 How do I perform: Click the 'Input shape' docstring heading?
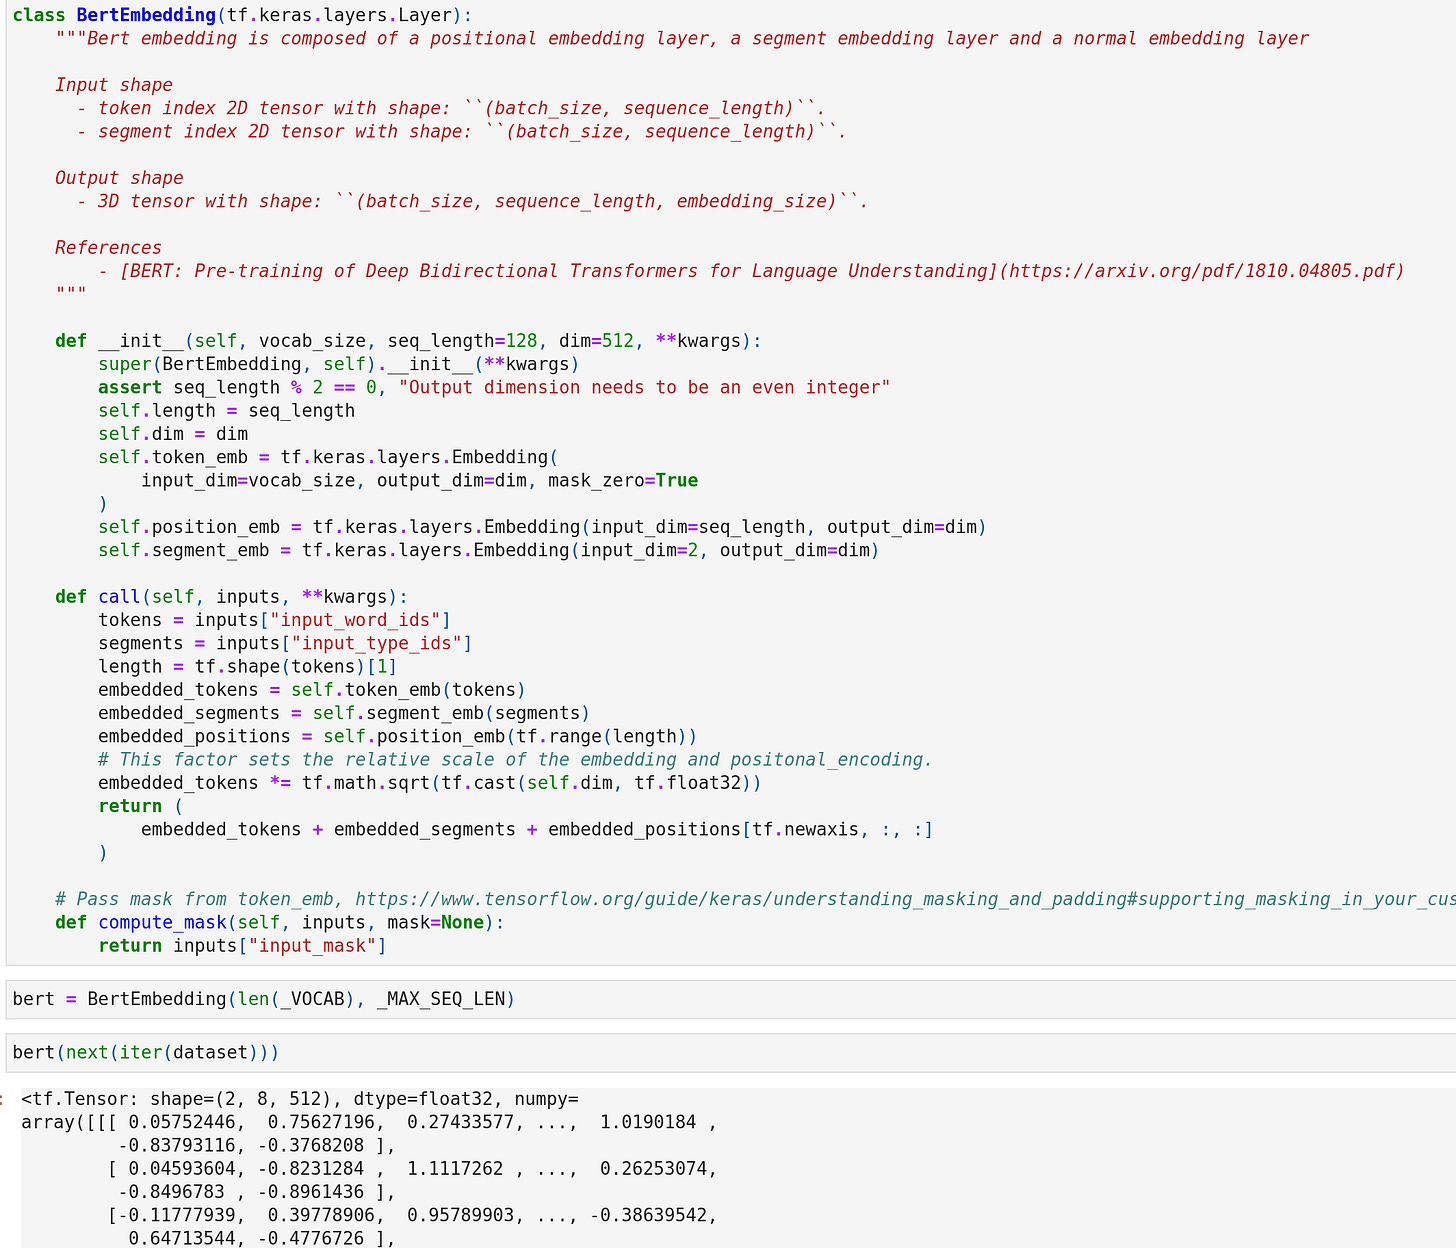tap(114, 85)
